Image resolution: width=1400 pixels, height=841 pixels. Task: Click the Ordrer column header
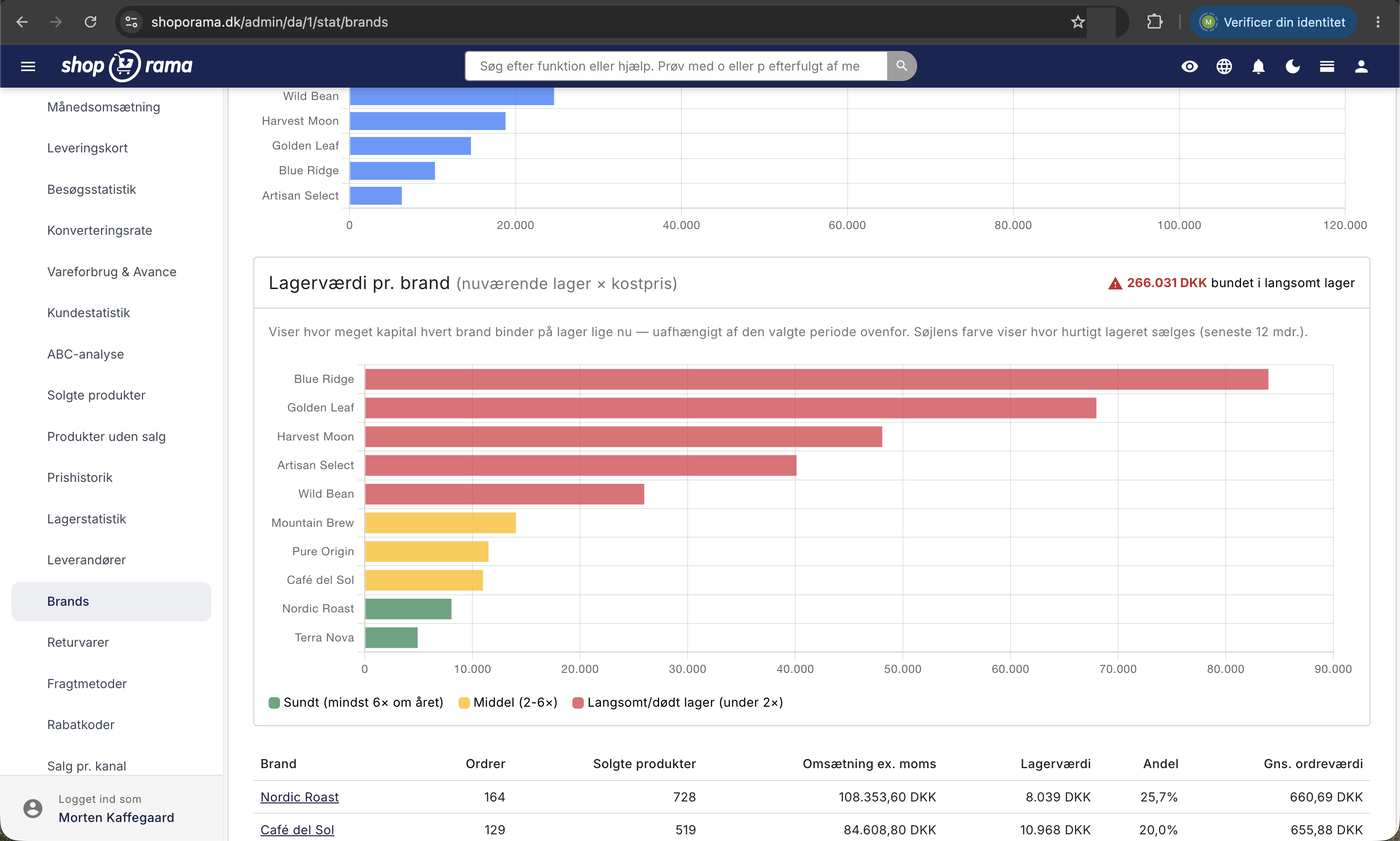pyautogui.click(x=485, y=764)
